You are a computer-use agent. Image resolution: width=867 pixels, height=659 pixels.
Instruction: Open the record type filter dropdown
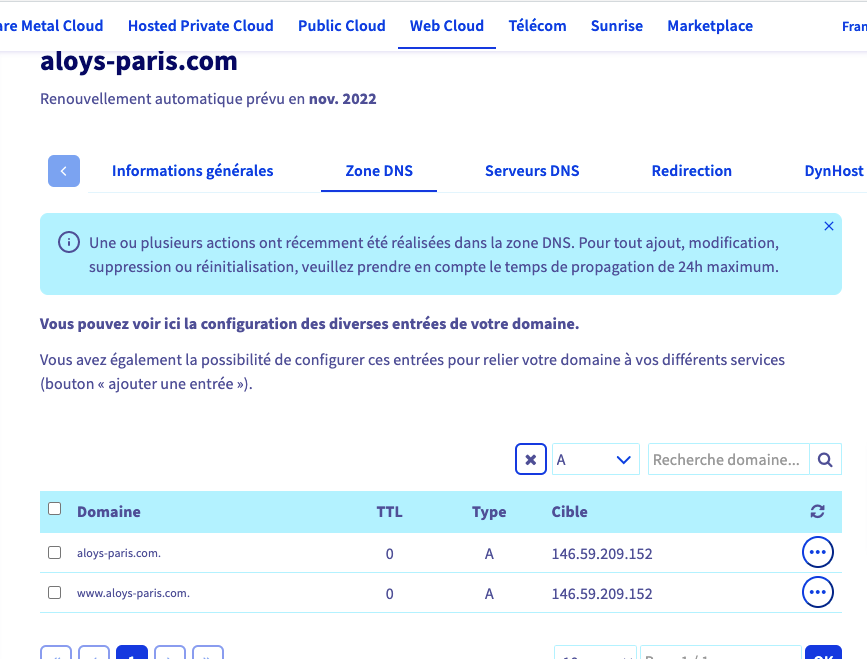596,460
